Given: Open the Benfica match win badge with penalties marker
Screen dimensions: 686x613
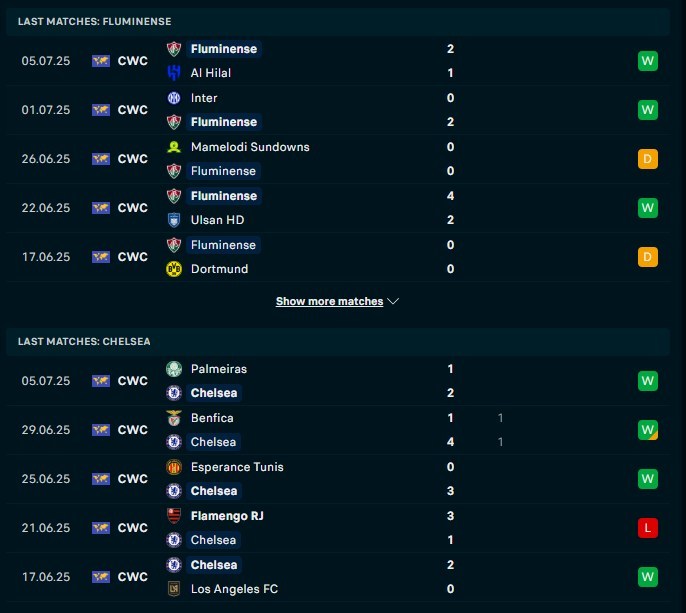Looking at the screenshot, I should click(x=648, y=430).
